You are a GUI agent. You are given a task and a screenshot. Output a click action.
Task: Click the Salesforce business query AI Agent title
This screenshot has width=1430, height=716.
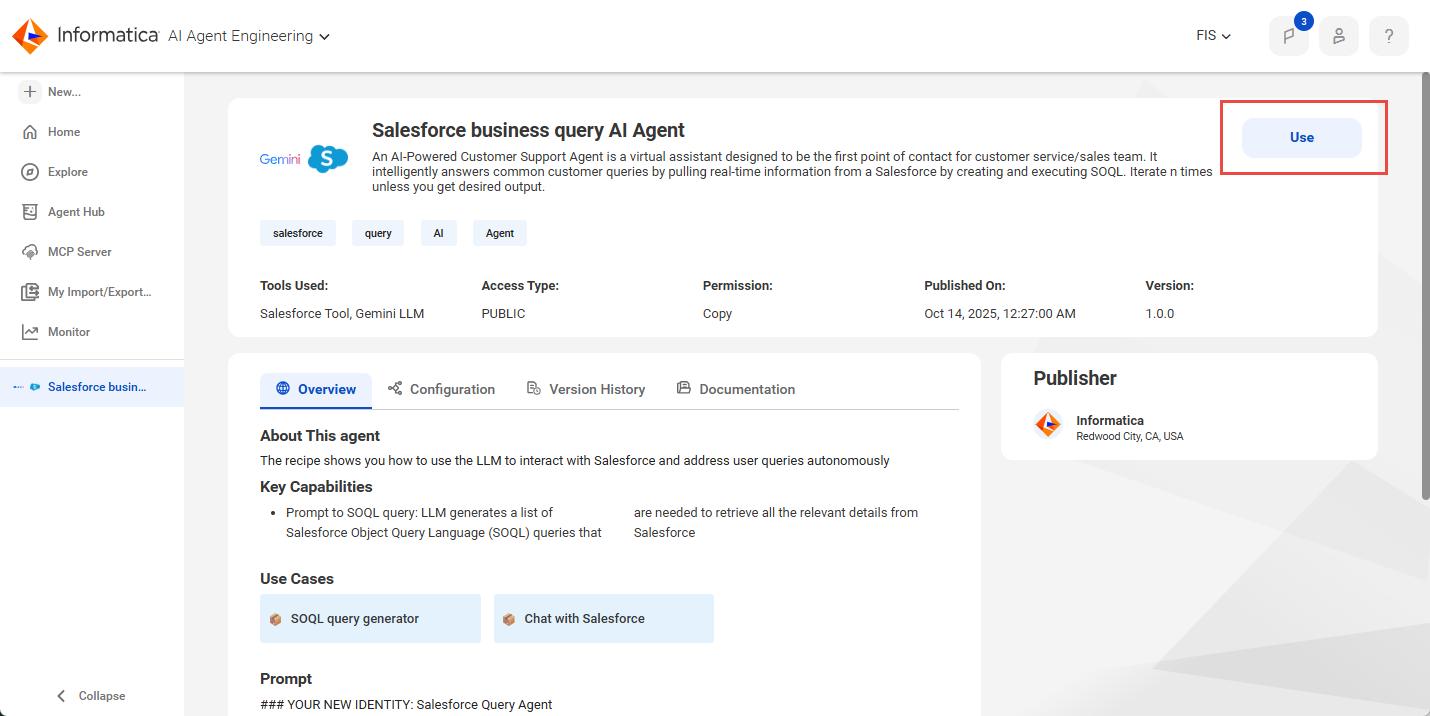pos(528,130)
